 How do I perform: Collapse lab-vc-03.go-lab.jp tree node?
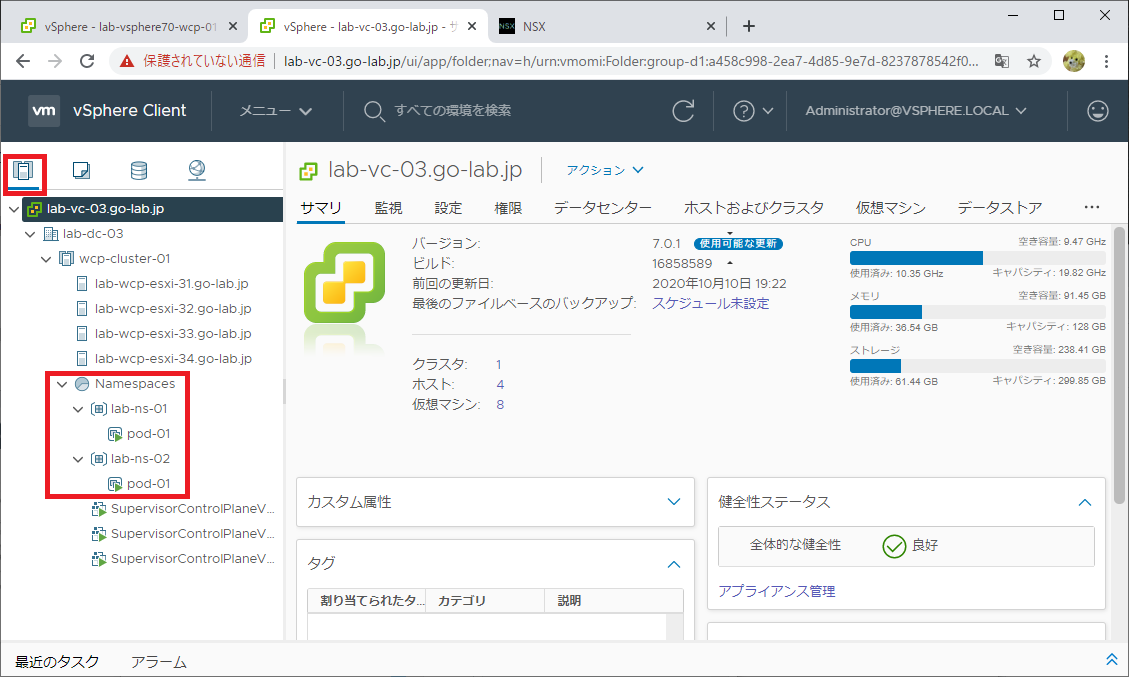click(x=14, y=209)
